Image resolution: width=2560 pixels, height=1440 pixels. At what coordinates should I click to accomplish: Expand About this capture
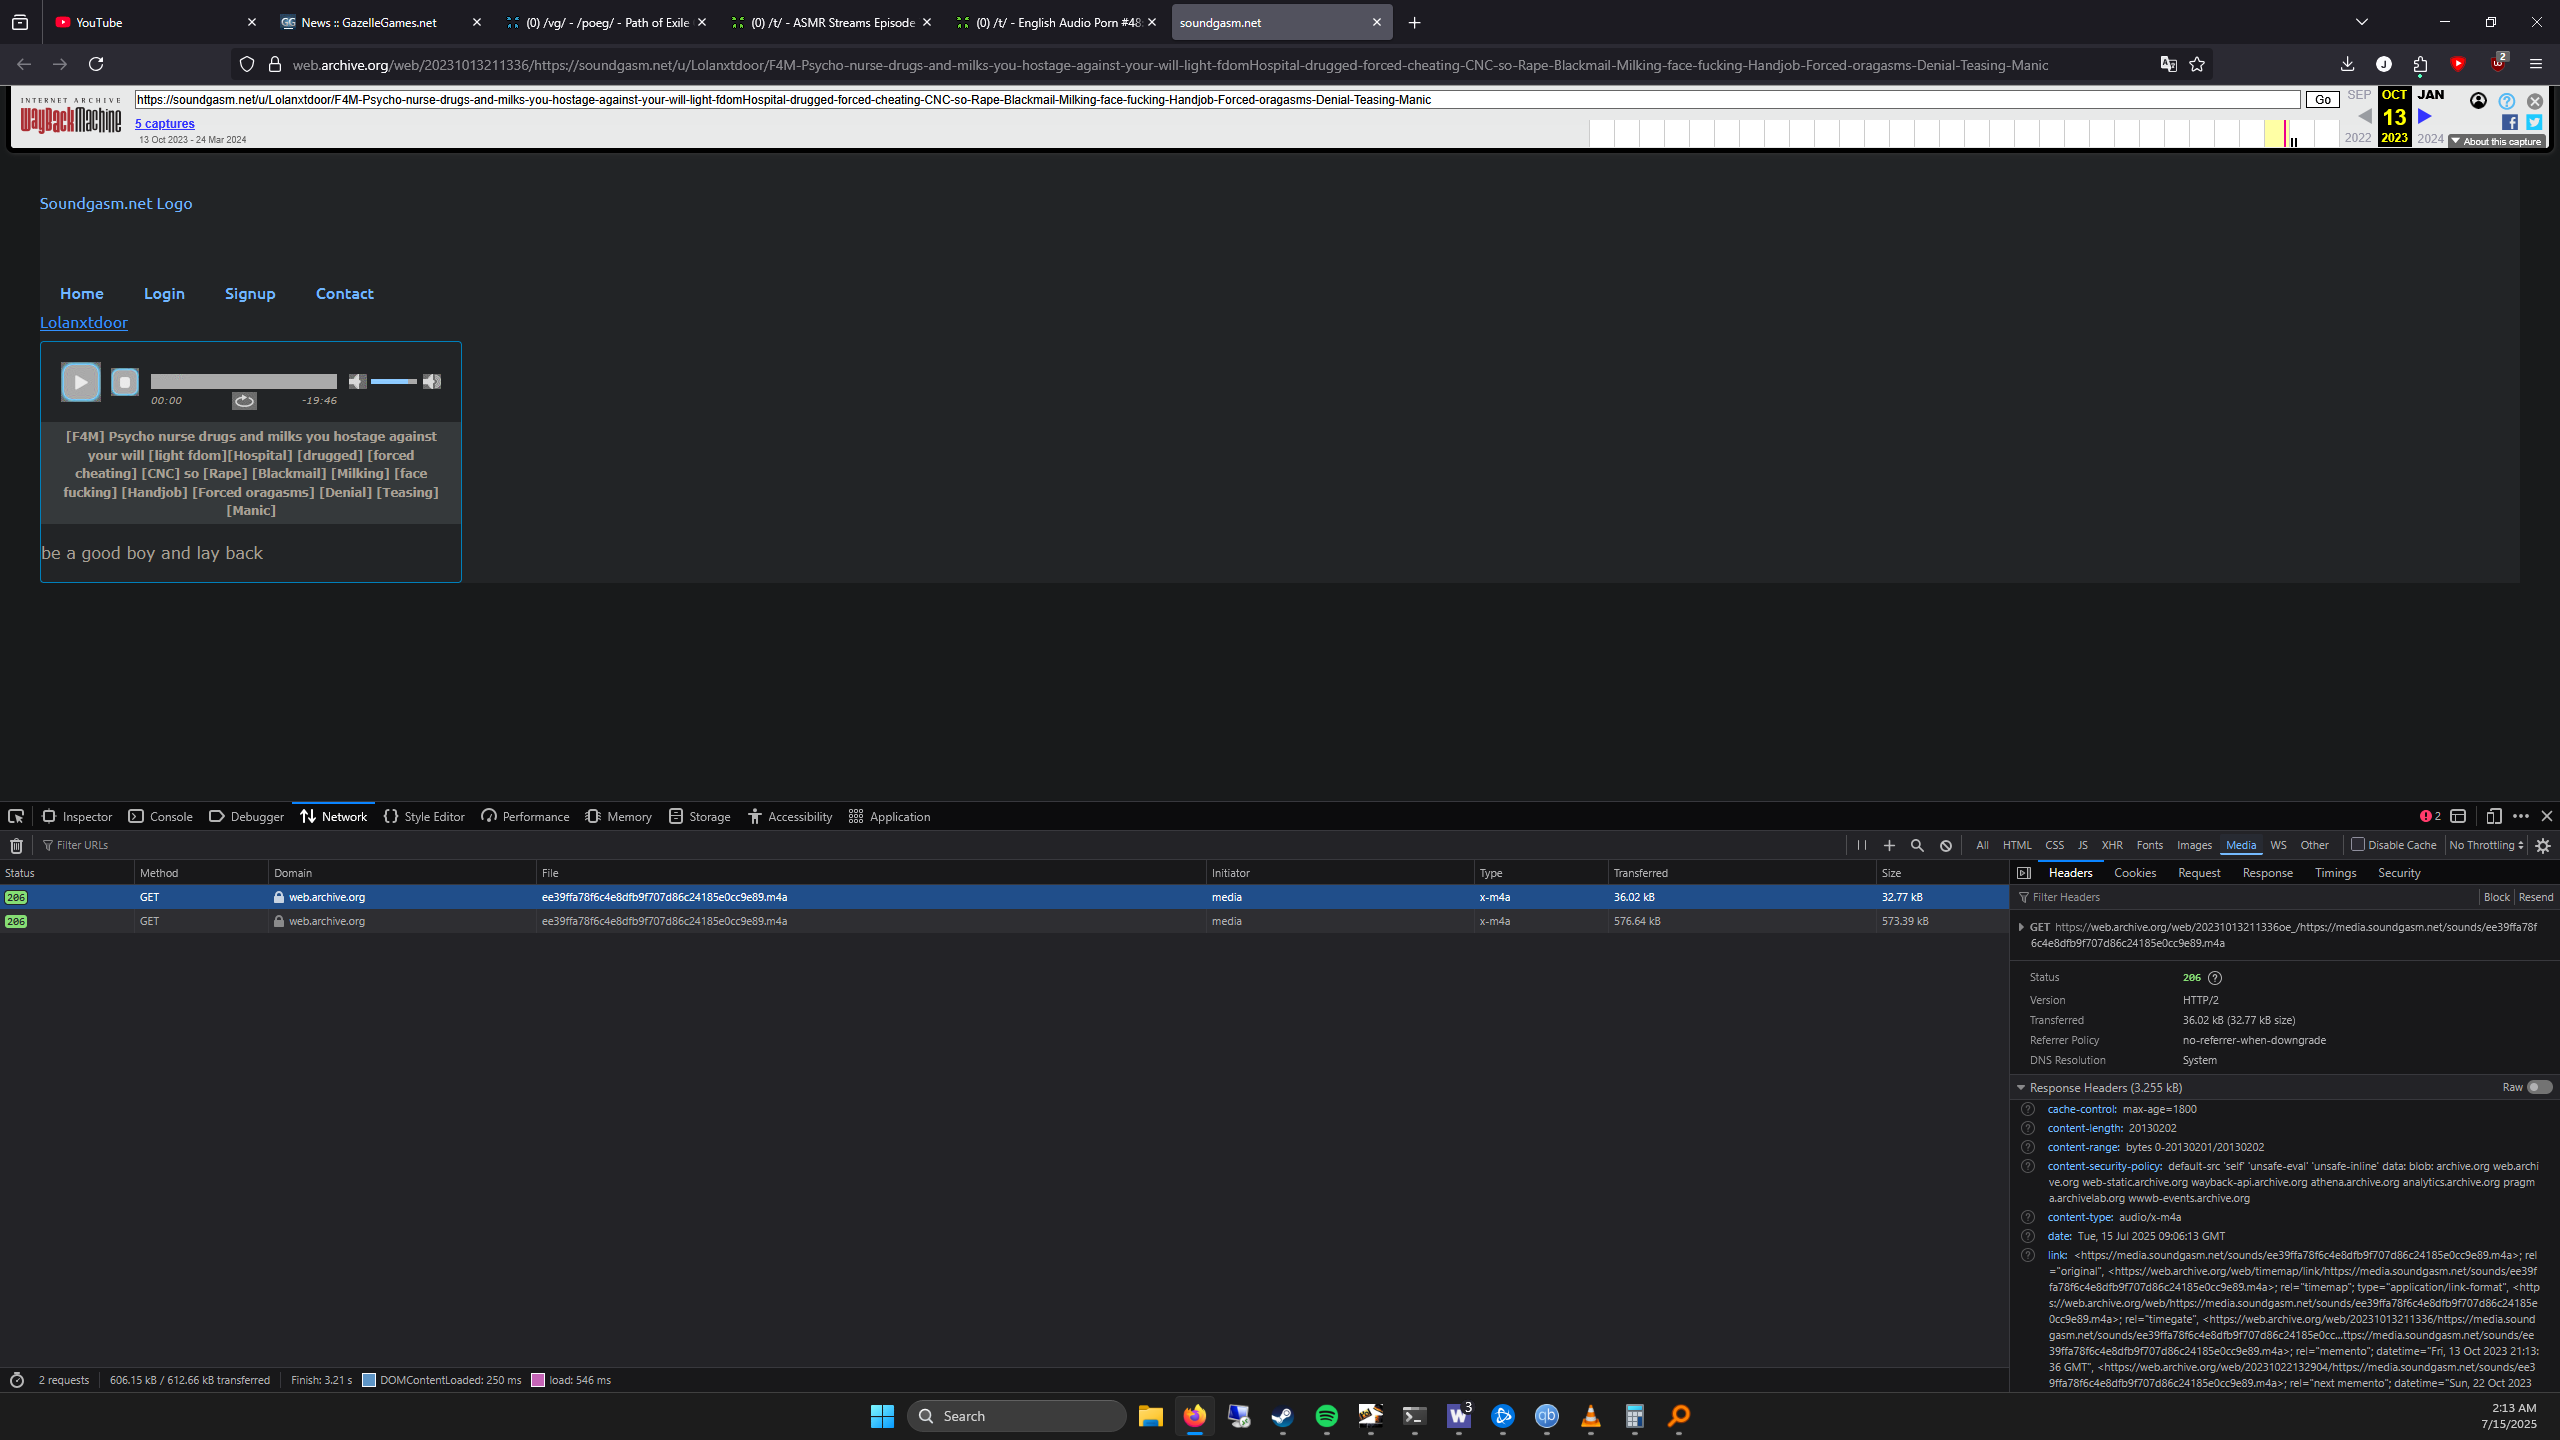(2496, 141)
